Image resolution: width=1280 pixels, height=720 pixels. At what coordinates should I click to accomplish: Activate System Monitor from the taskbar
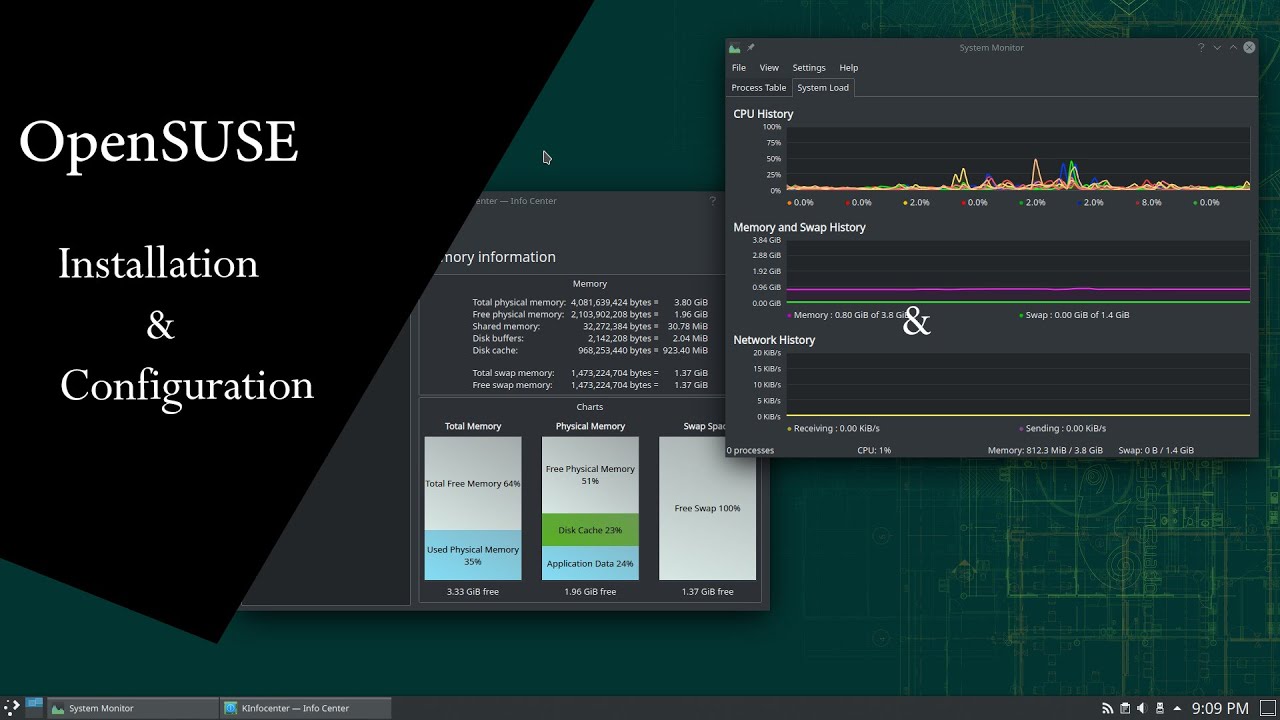pos(133,708)
